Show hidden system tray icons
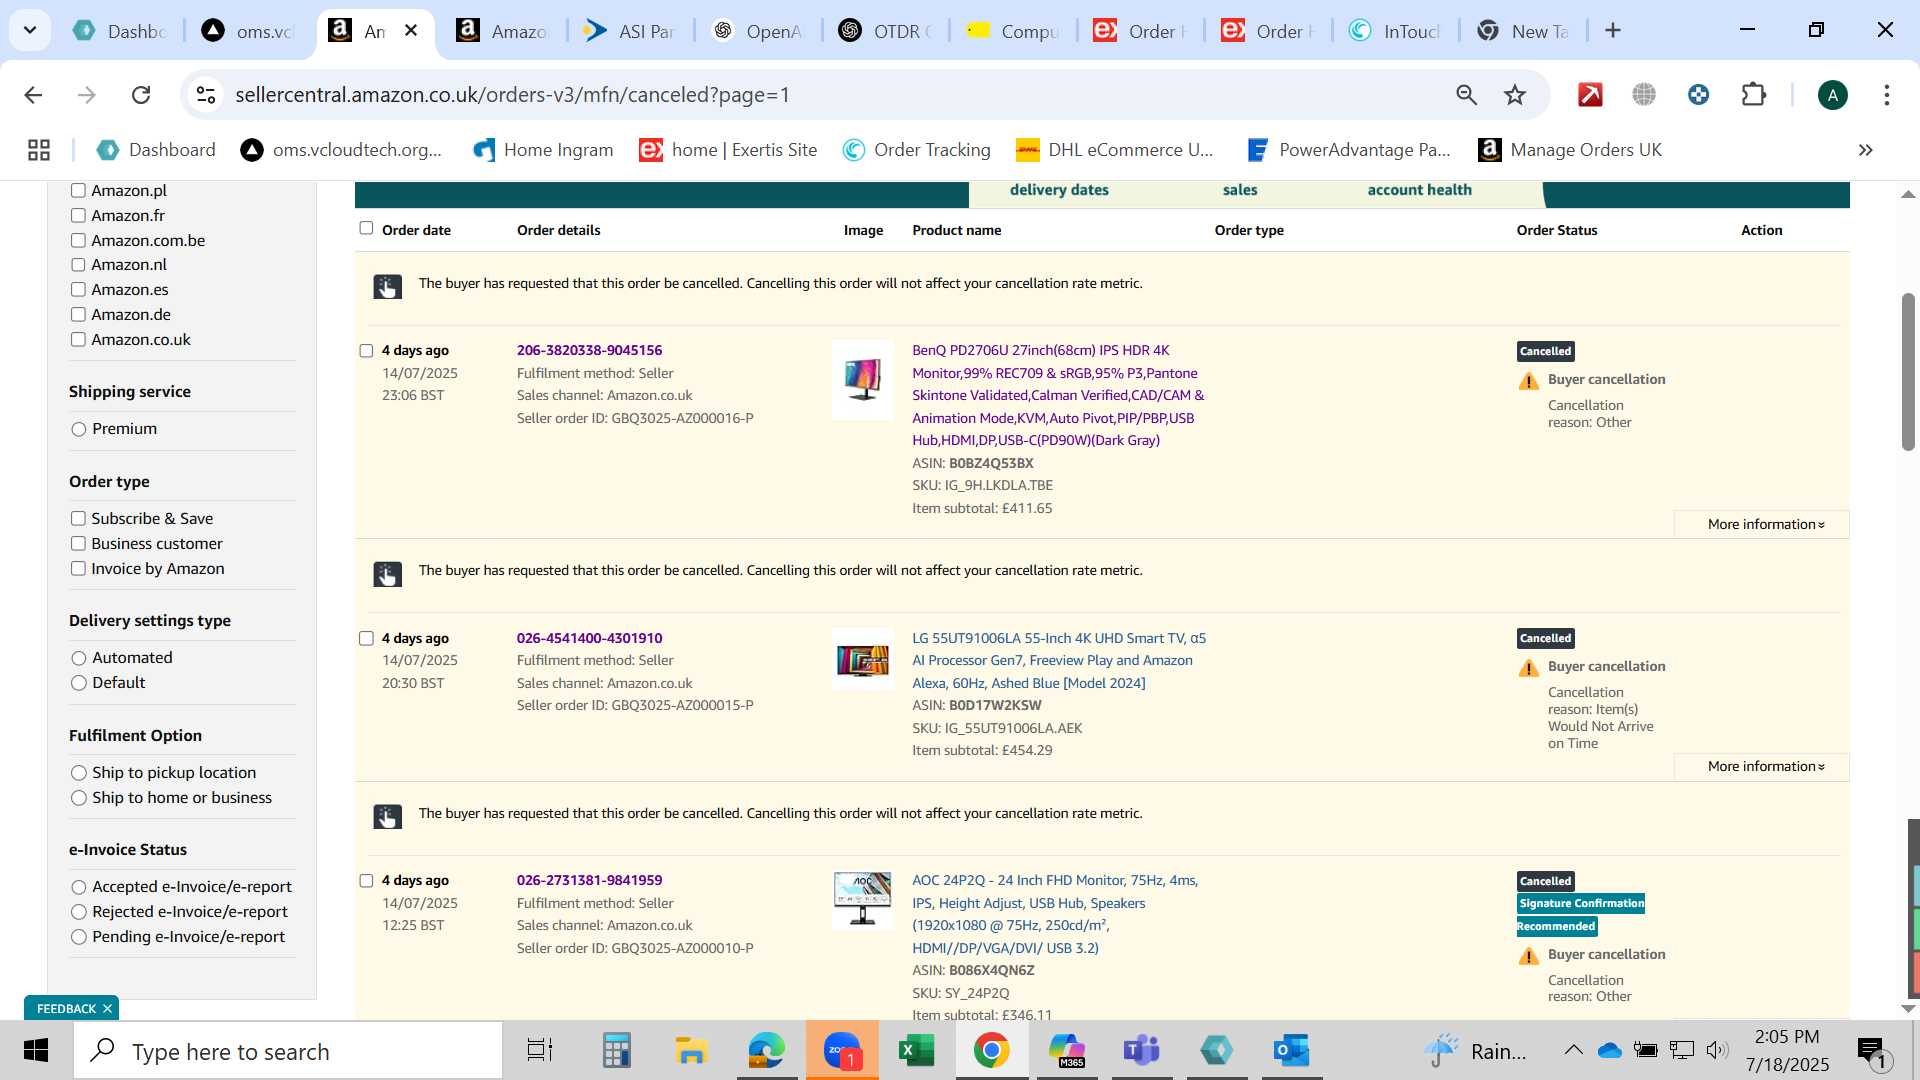 [x=1573, y=1050]
